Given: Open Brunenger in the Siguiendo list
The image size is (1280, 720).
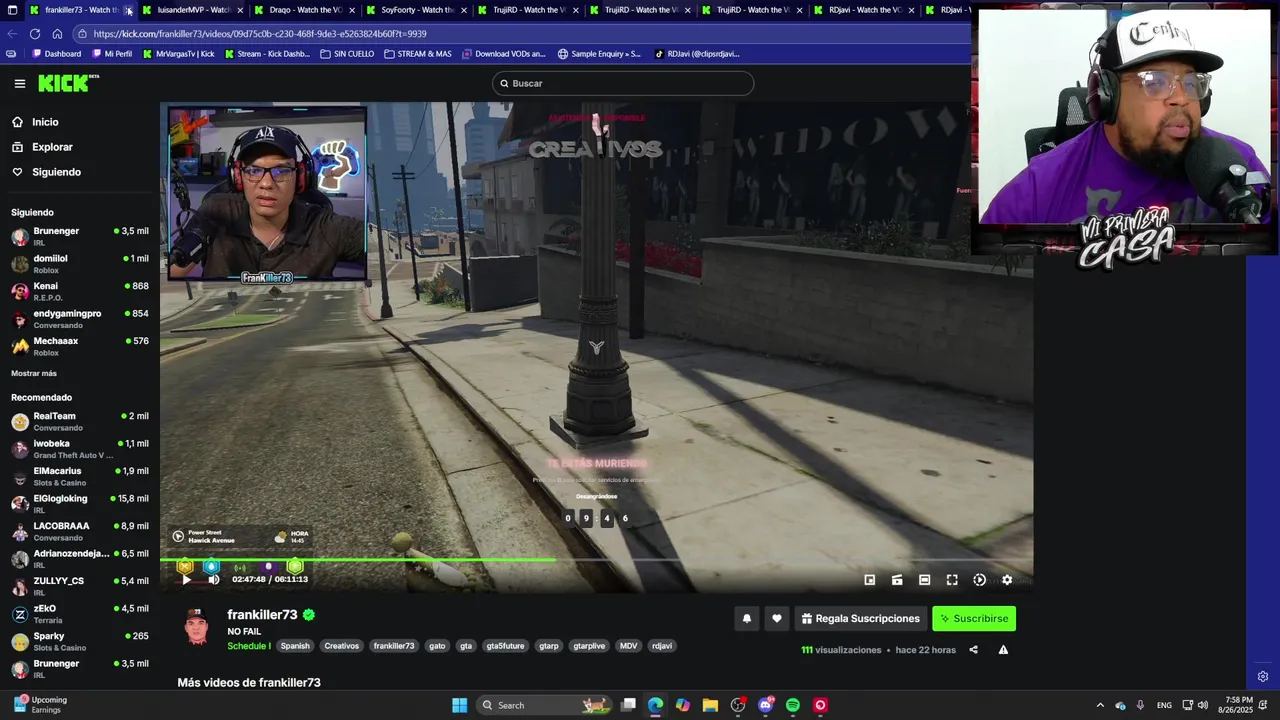Looking at the screenshot, I should (80, 236).
